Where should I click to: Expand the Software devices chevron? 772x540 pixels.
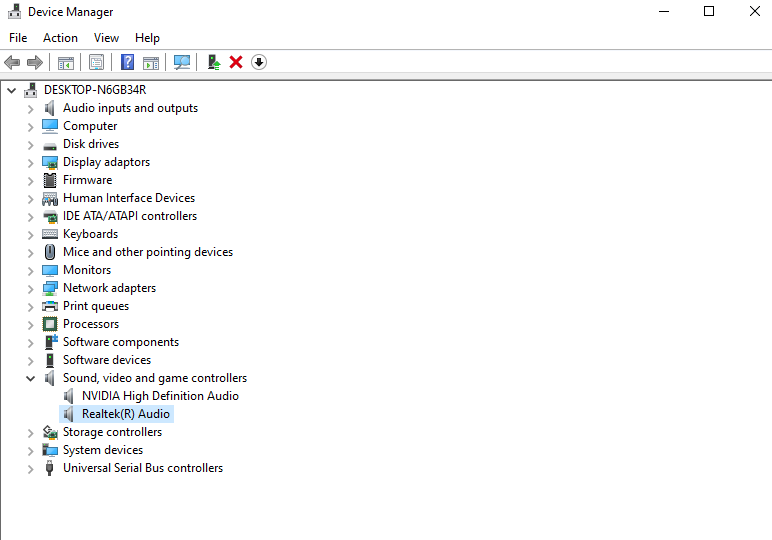tap(31, 361)
